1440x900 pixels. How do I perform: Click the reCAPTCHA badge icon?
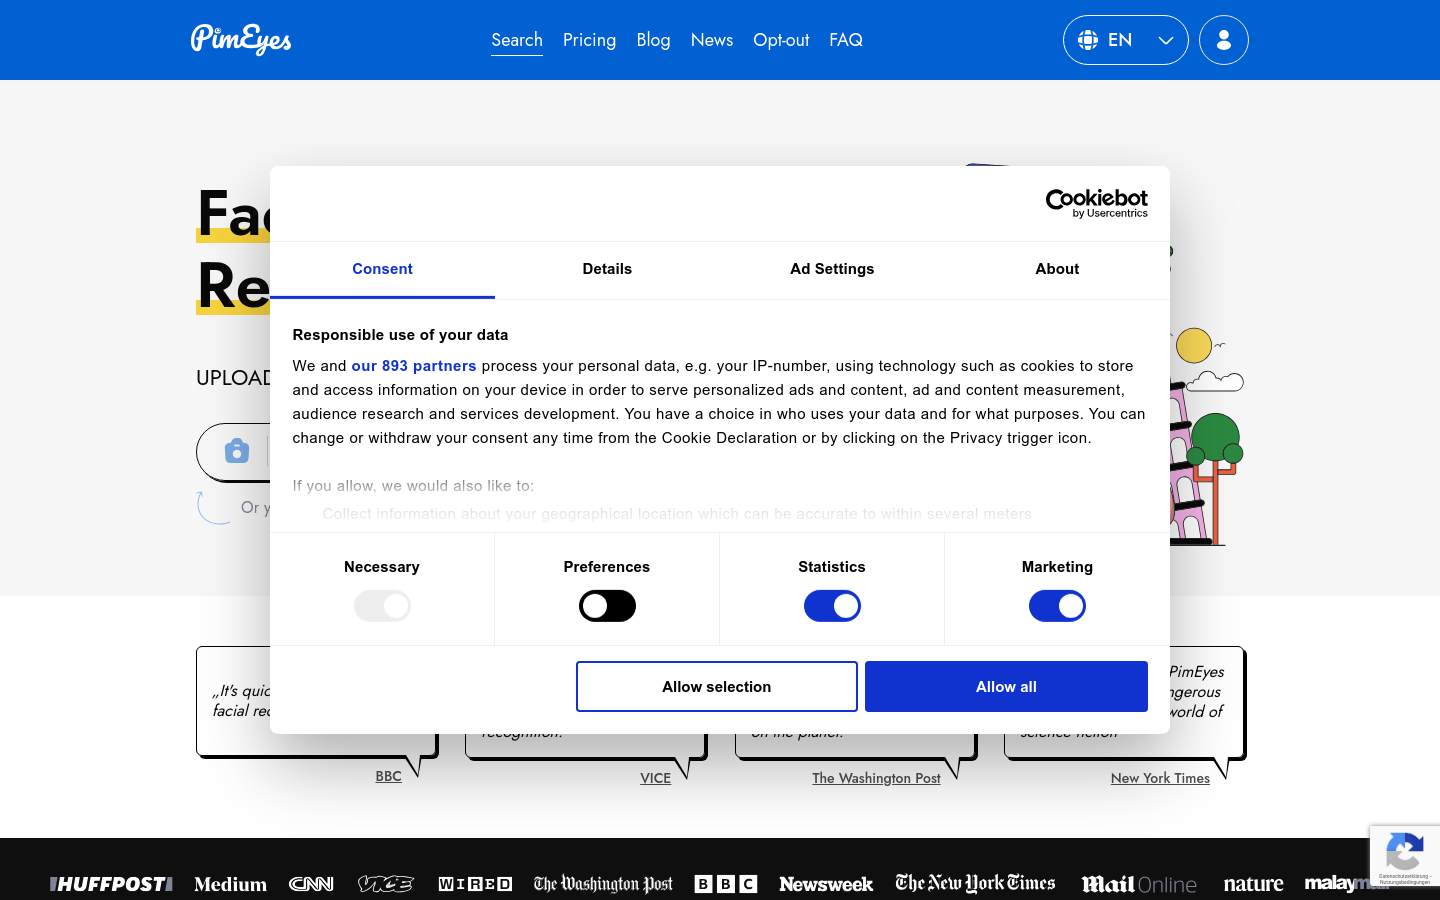click(x=1404, y=853)
